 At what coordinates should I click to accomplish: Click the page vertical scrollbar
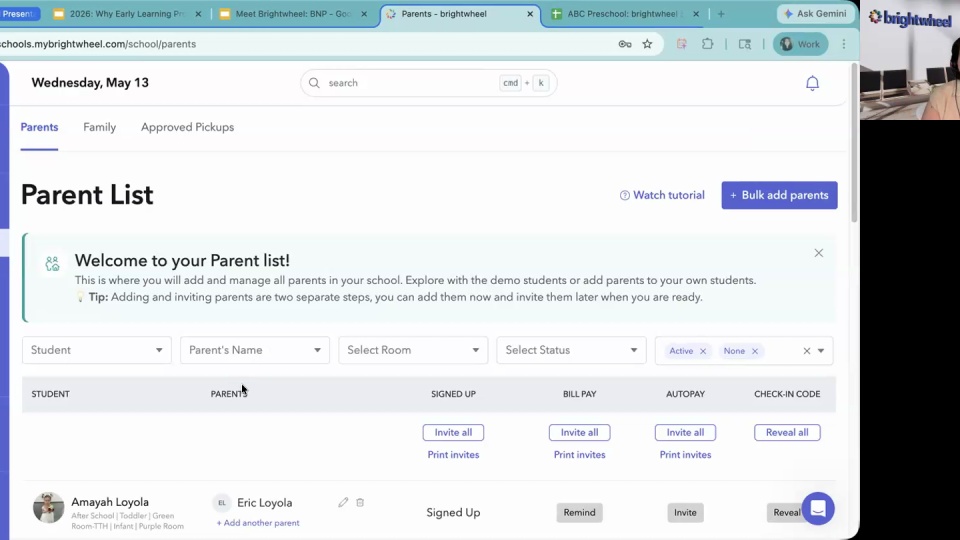pos(853,144)
